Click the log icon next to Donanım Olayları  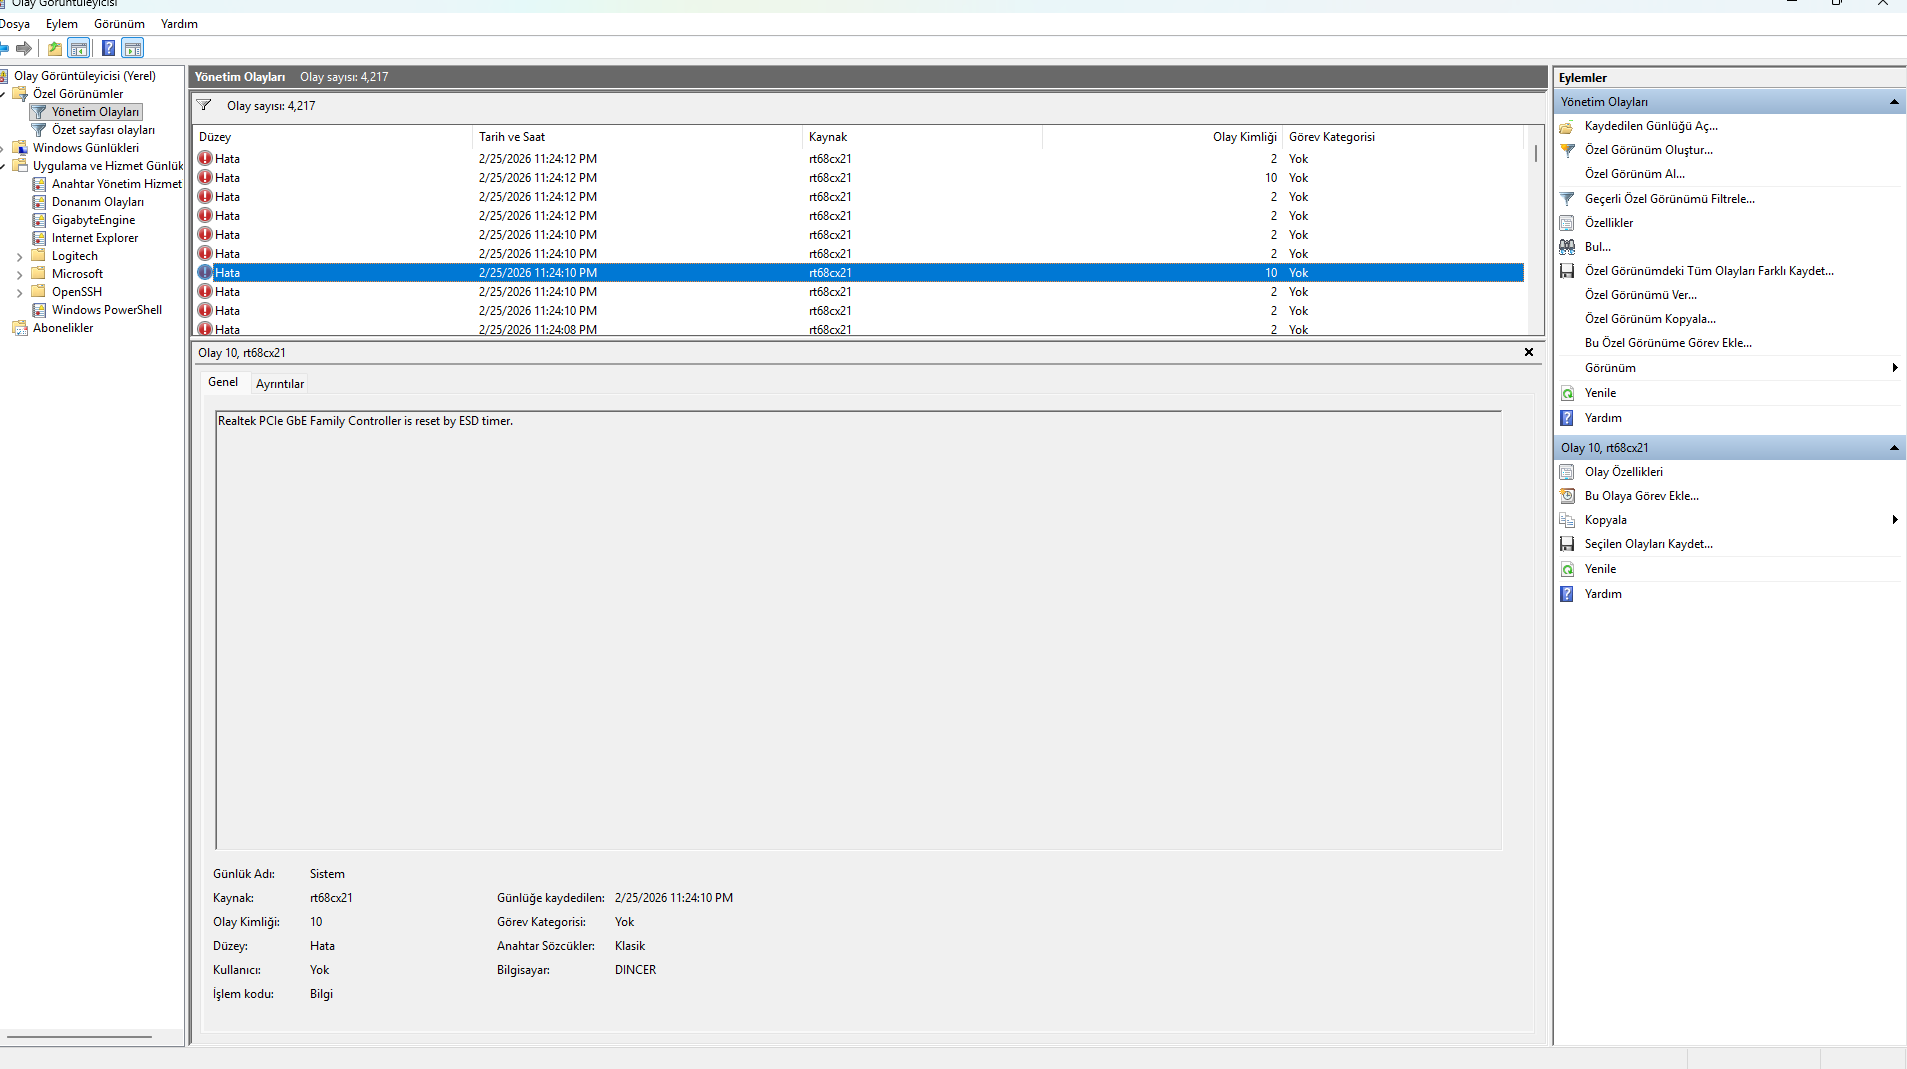39,202
